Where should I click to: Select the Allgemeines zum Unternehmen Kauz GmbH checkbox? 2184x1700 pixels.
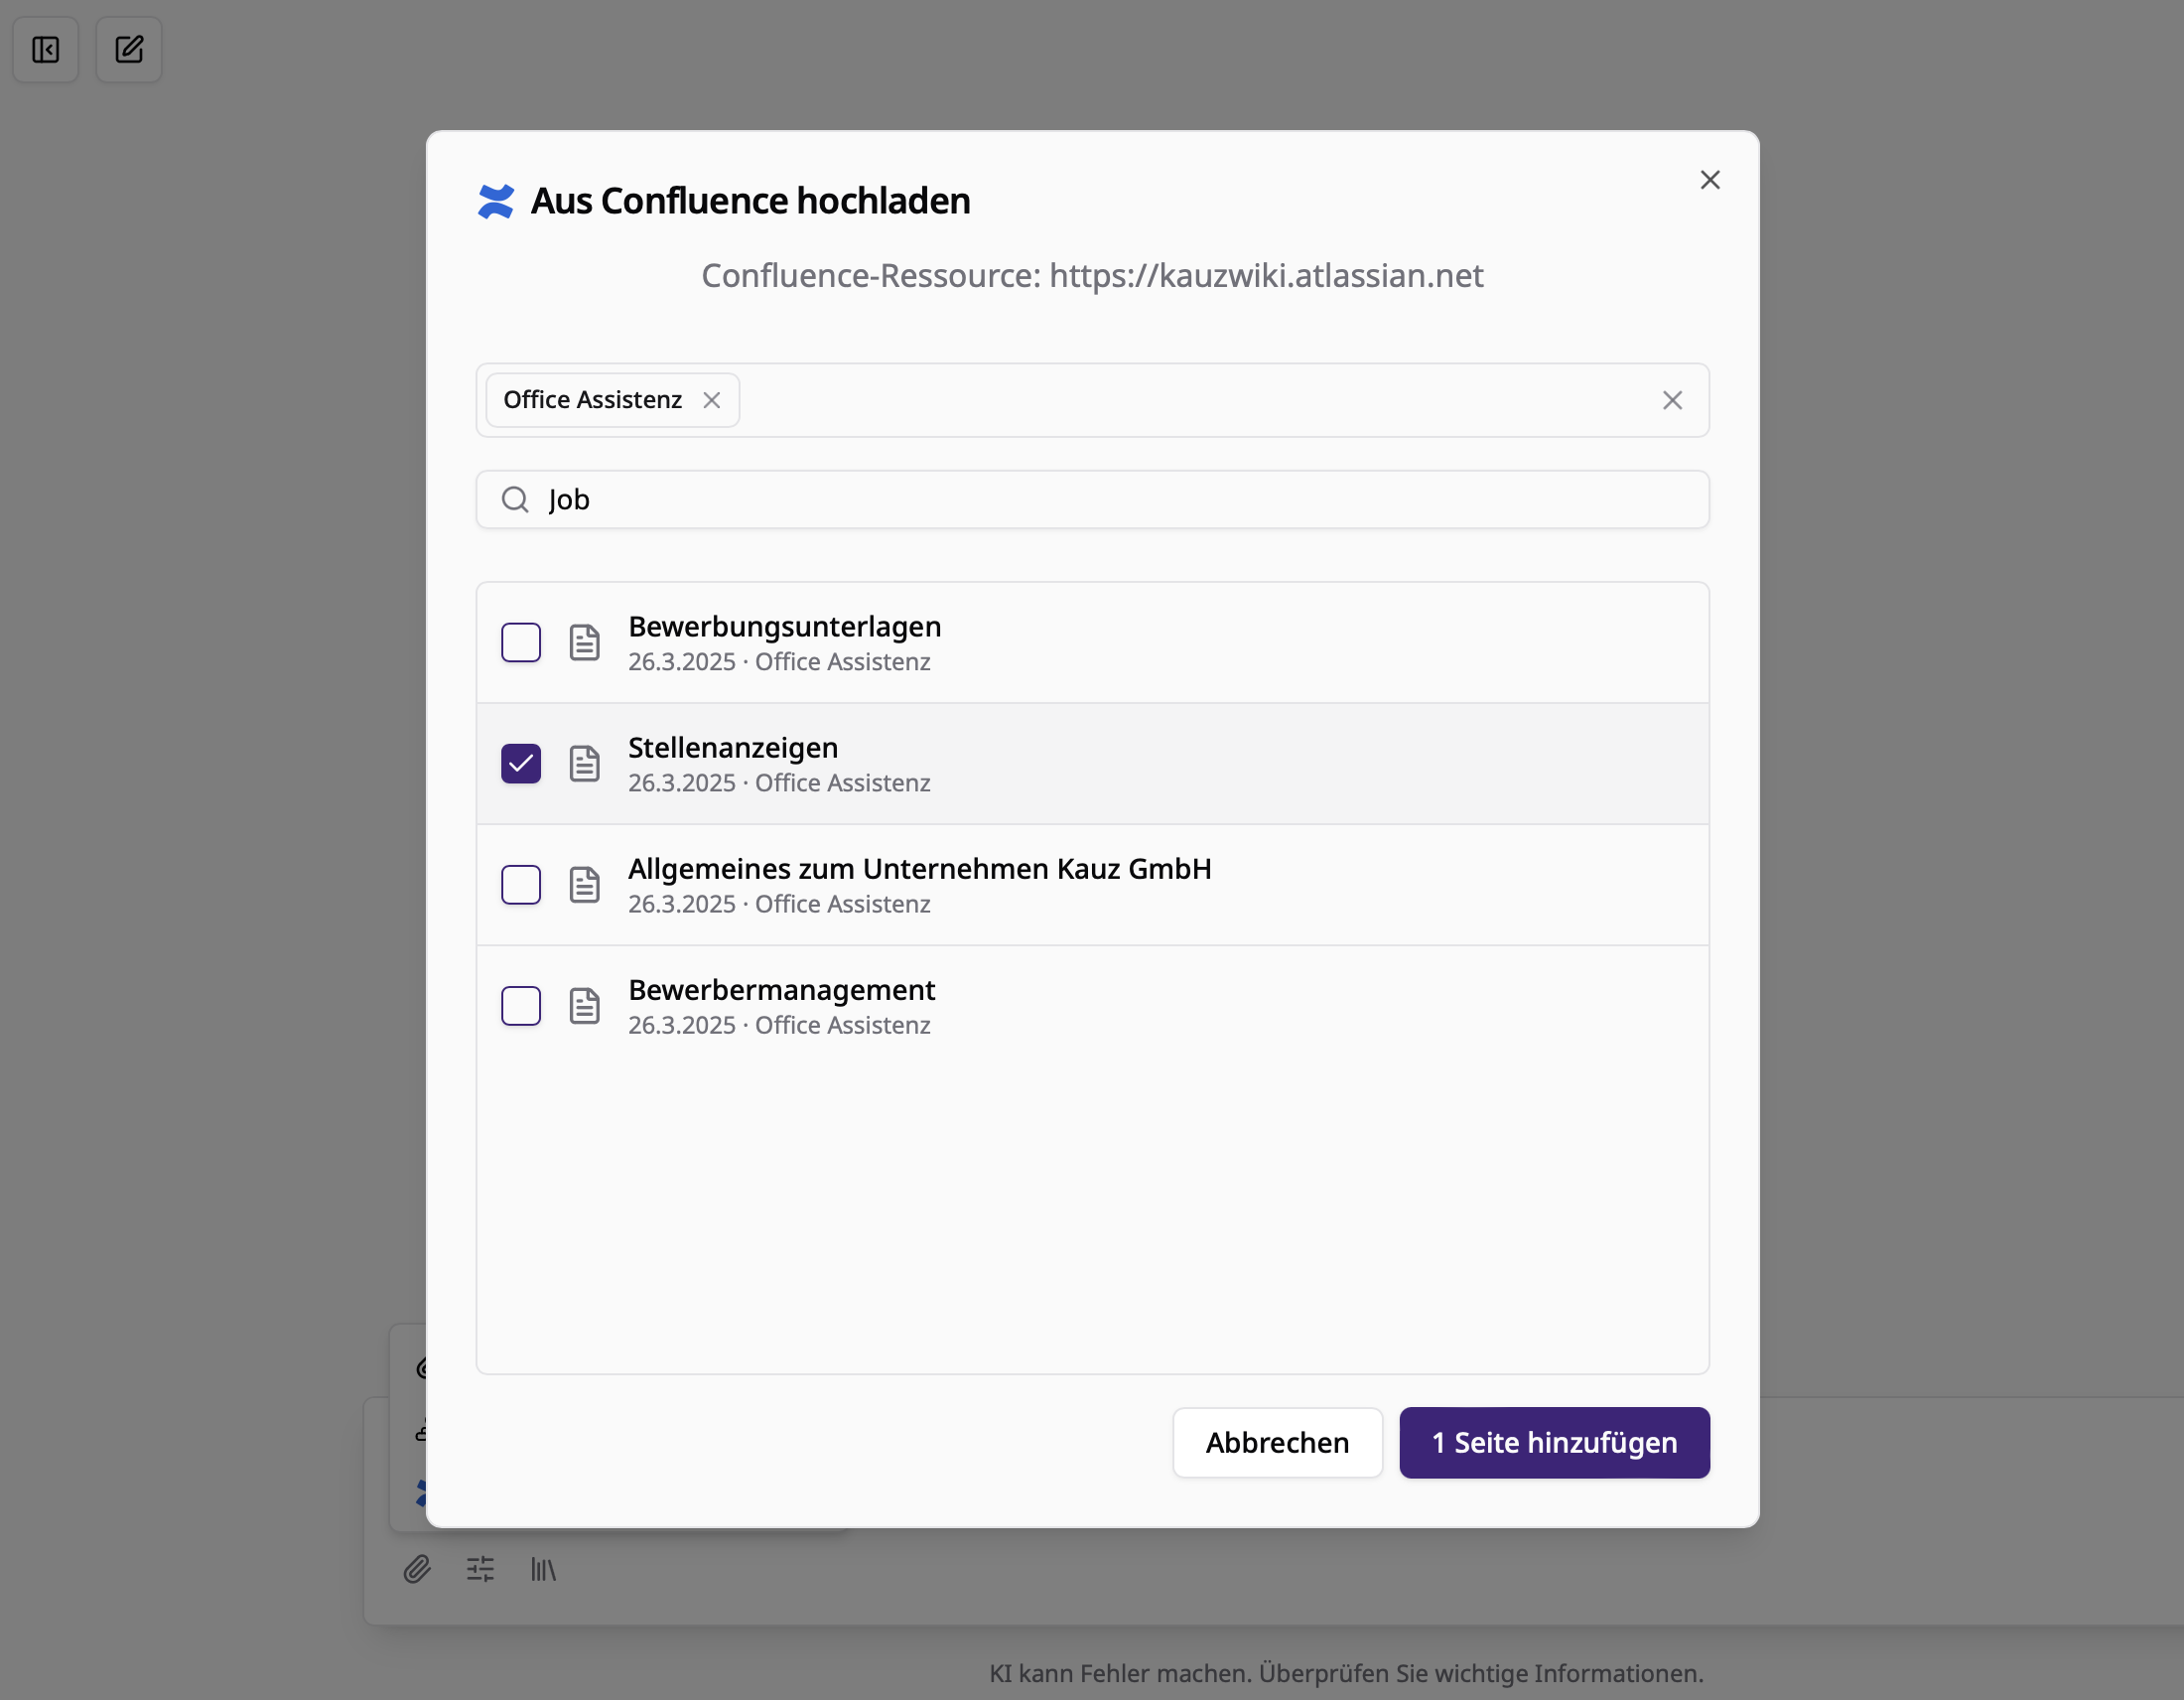point(520,884)
